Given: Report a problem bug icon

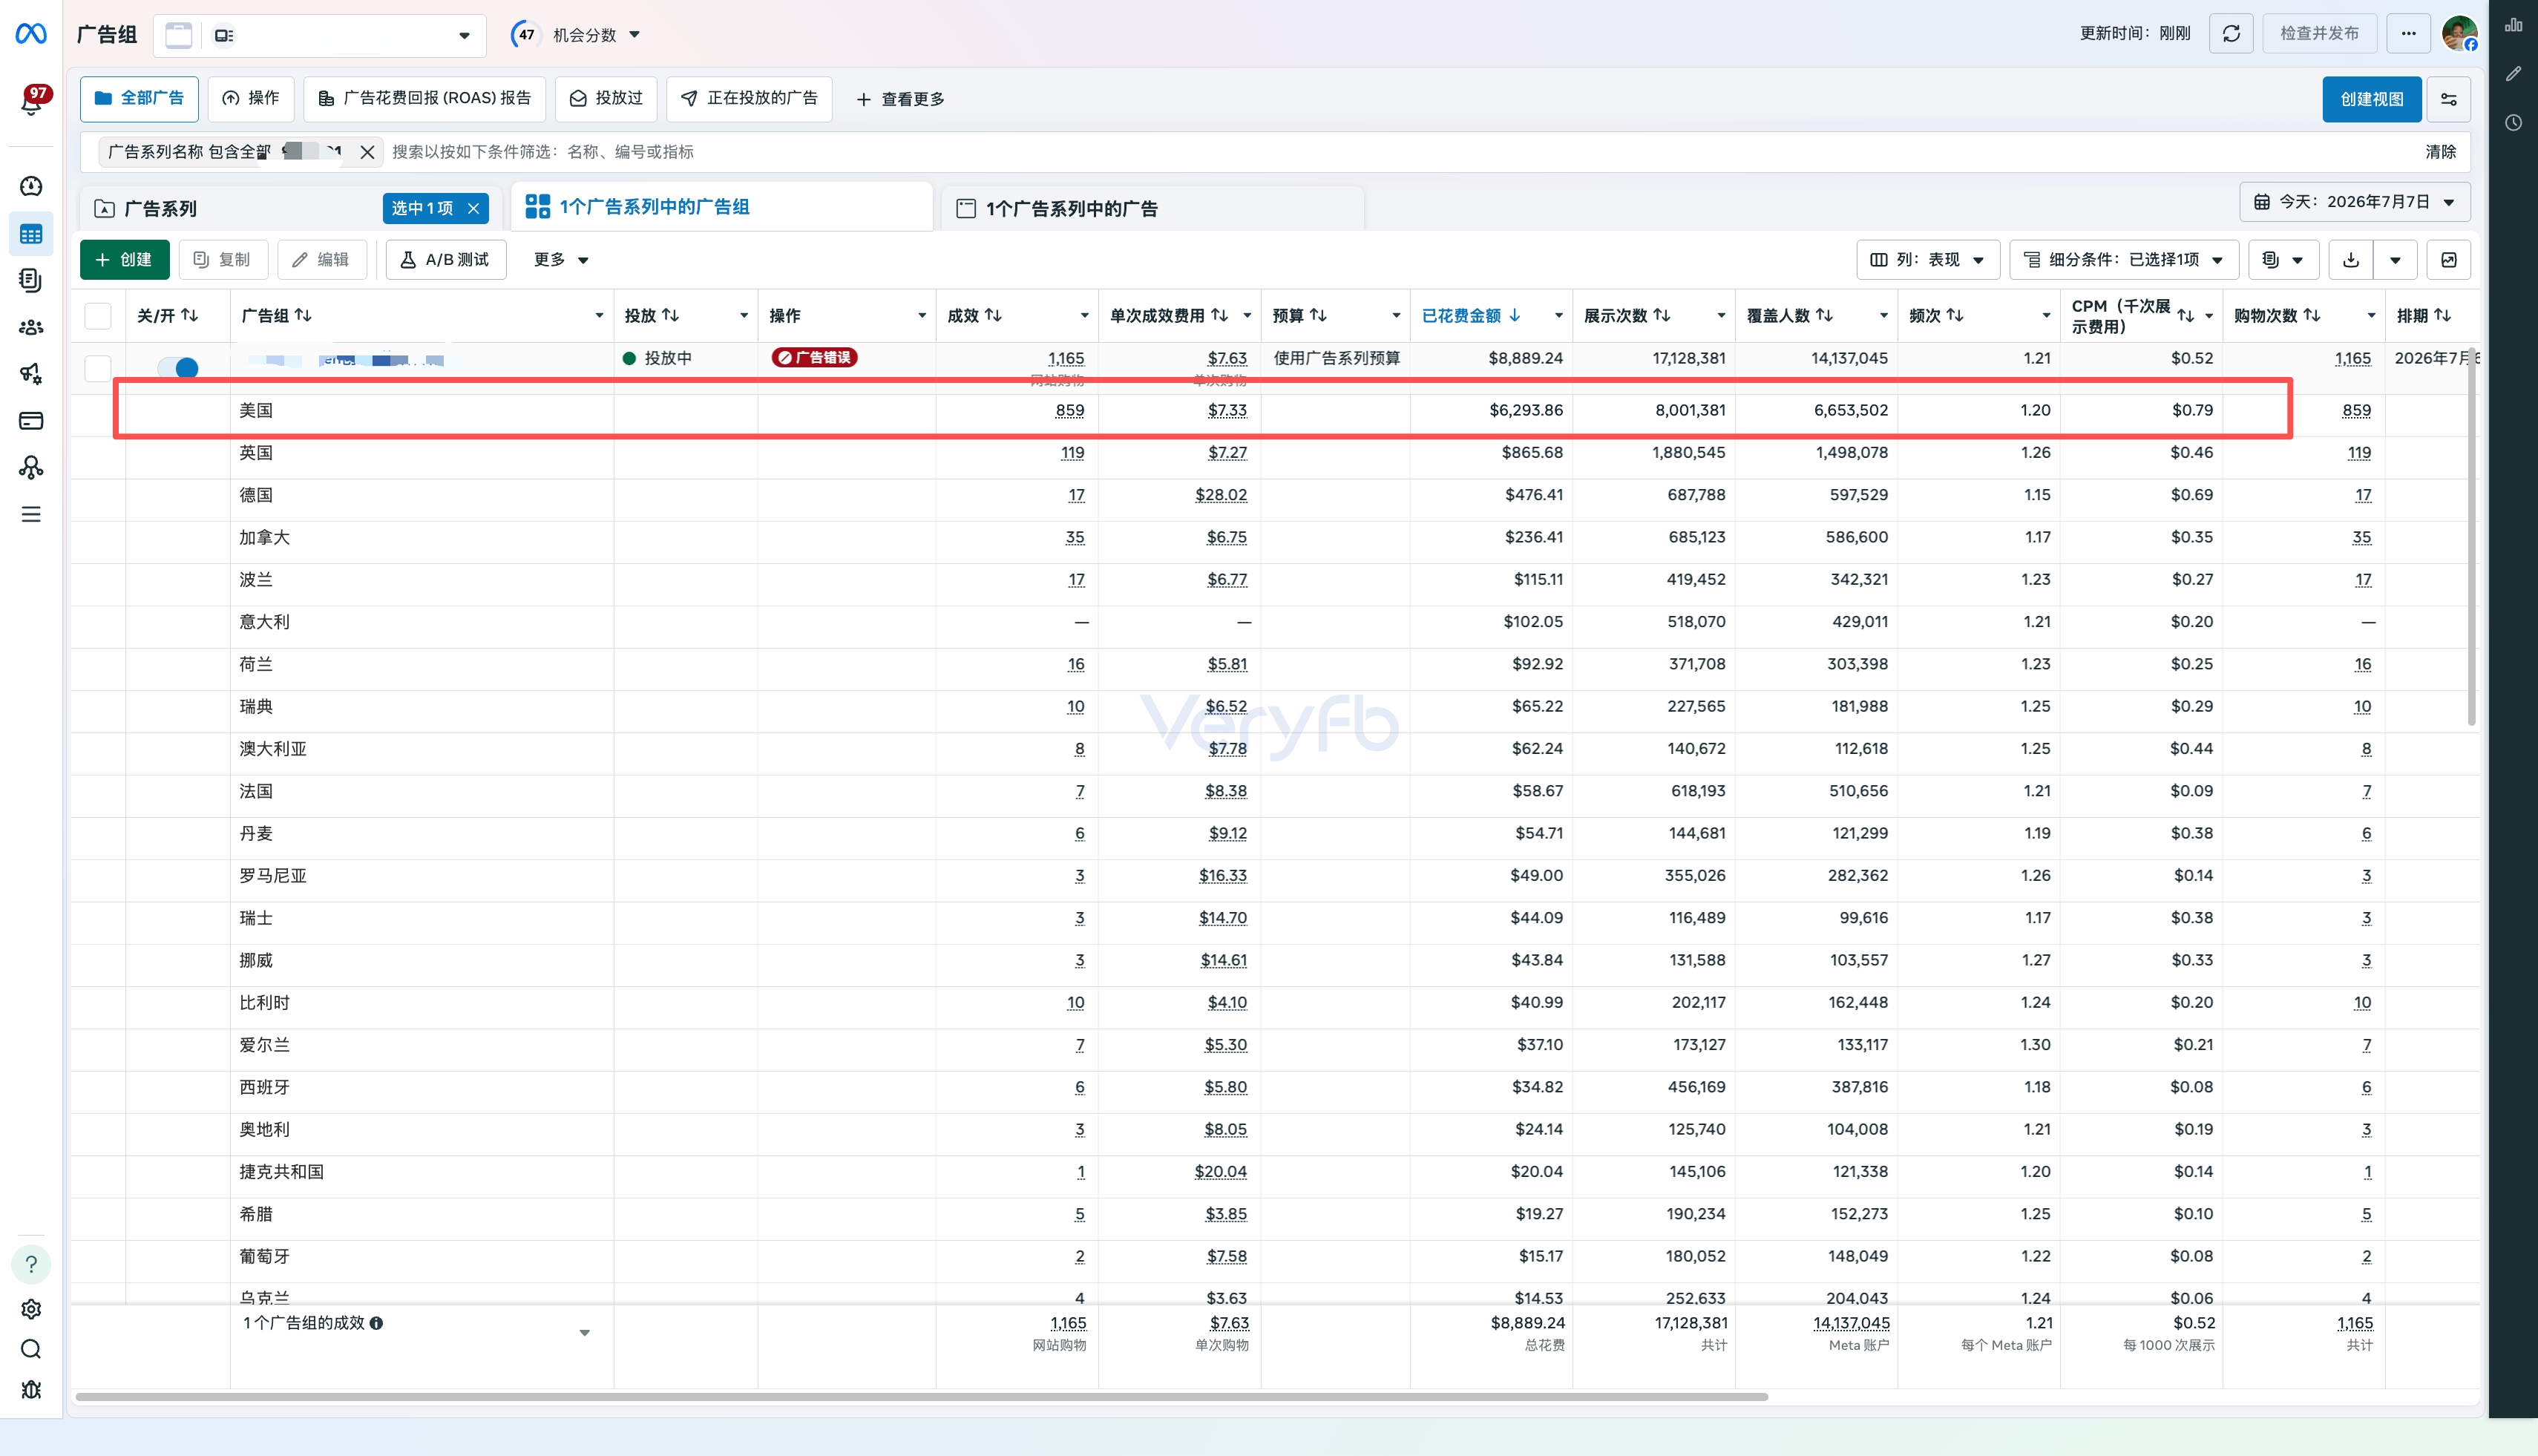Looking at the screenshot, I should (31, 1389).
